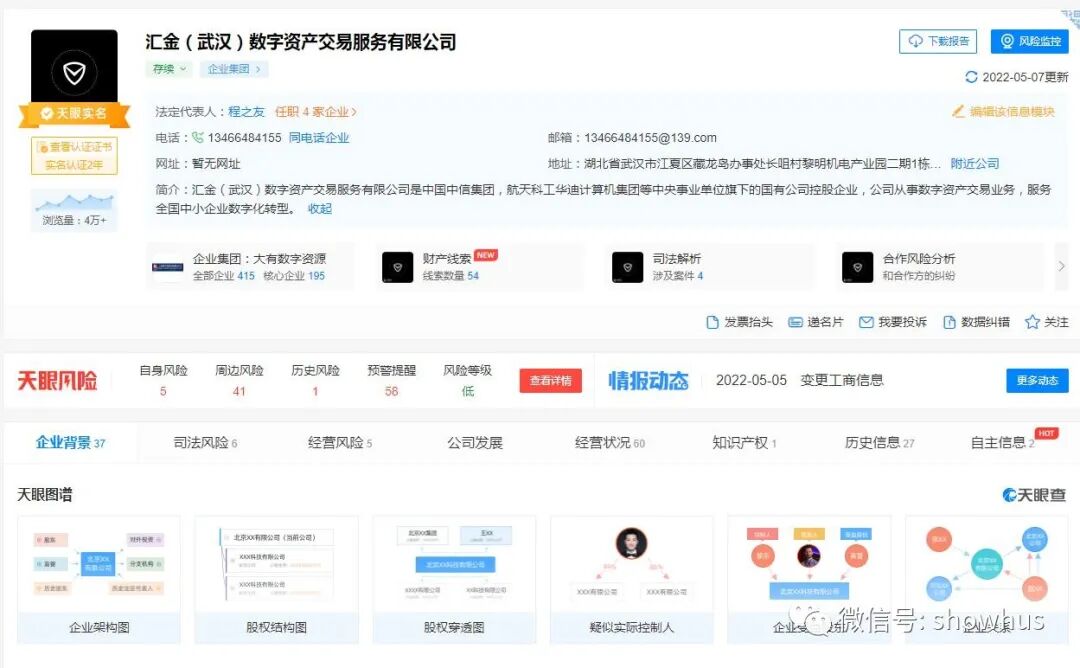Open the 企业架构图 thumbnail
This screenshot has width=1080, height=668.
tap(99, 580)
